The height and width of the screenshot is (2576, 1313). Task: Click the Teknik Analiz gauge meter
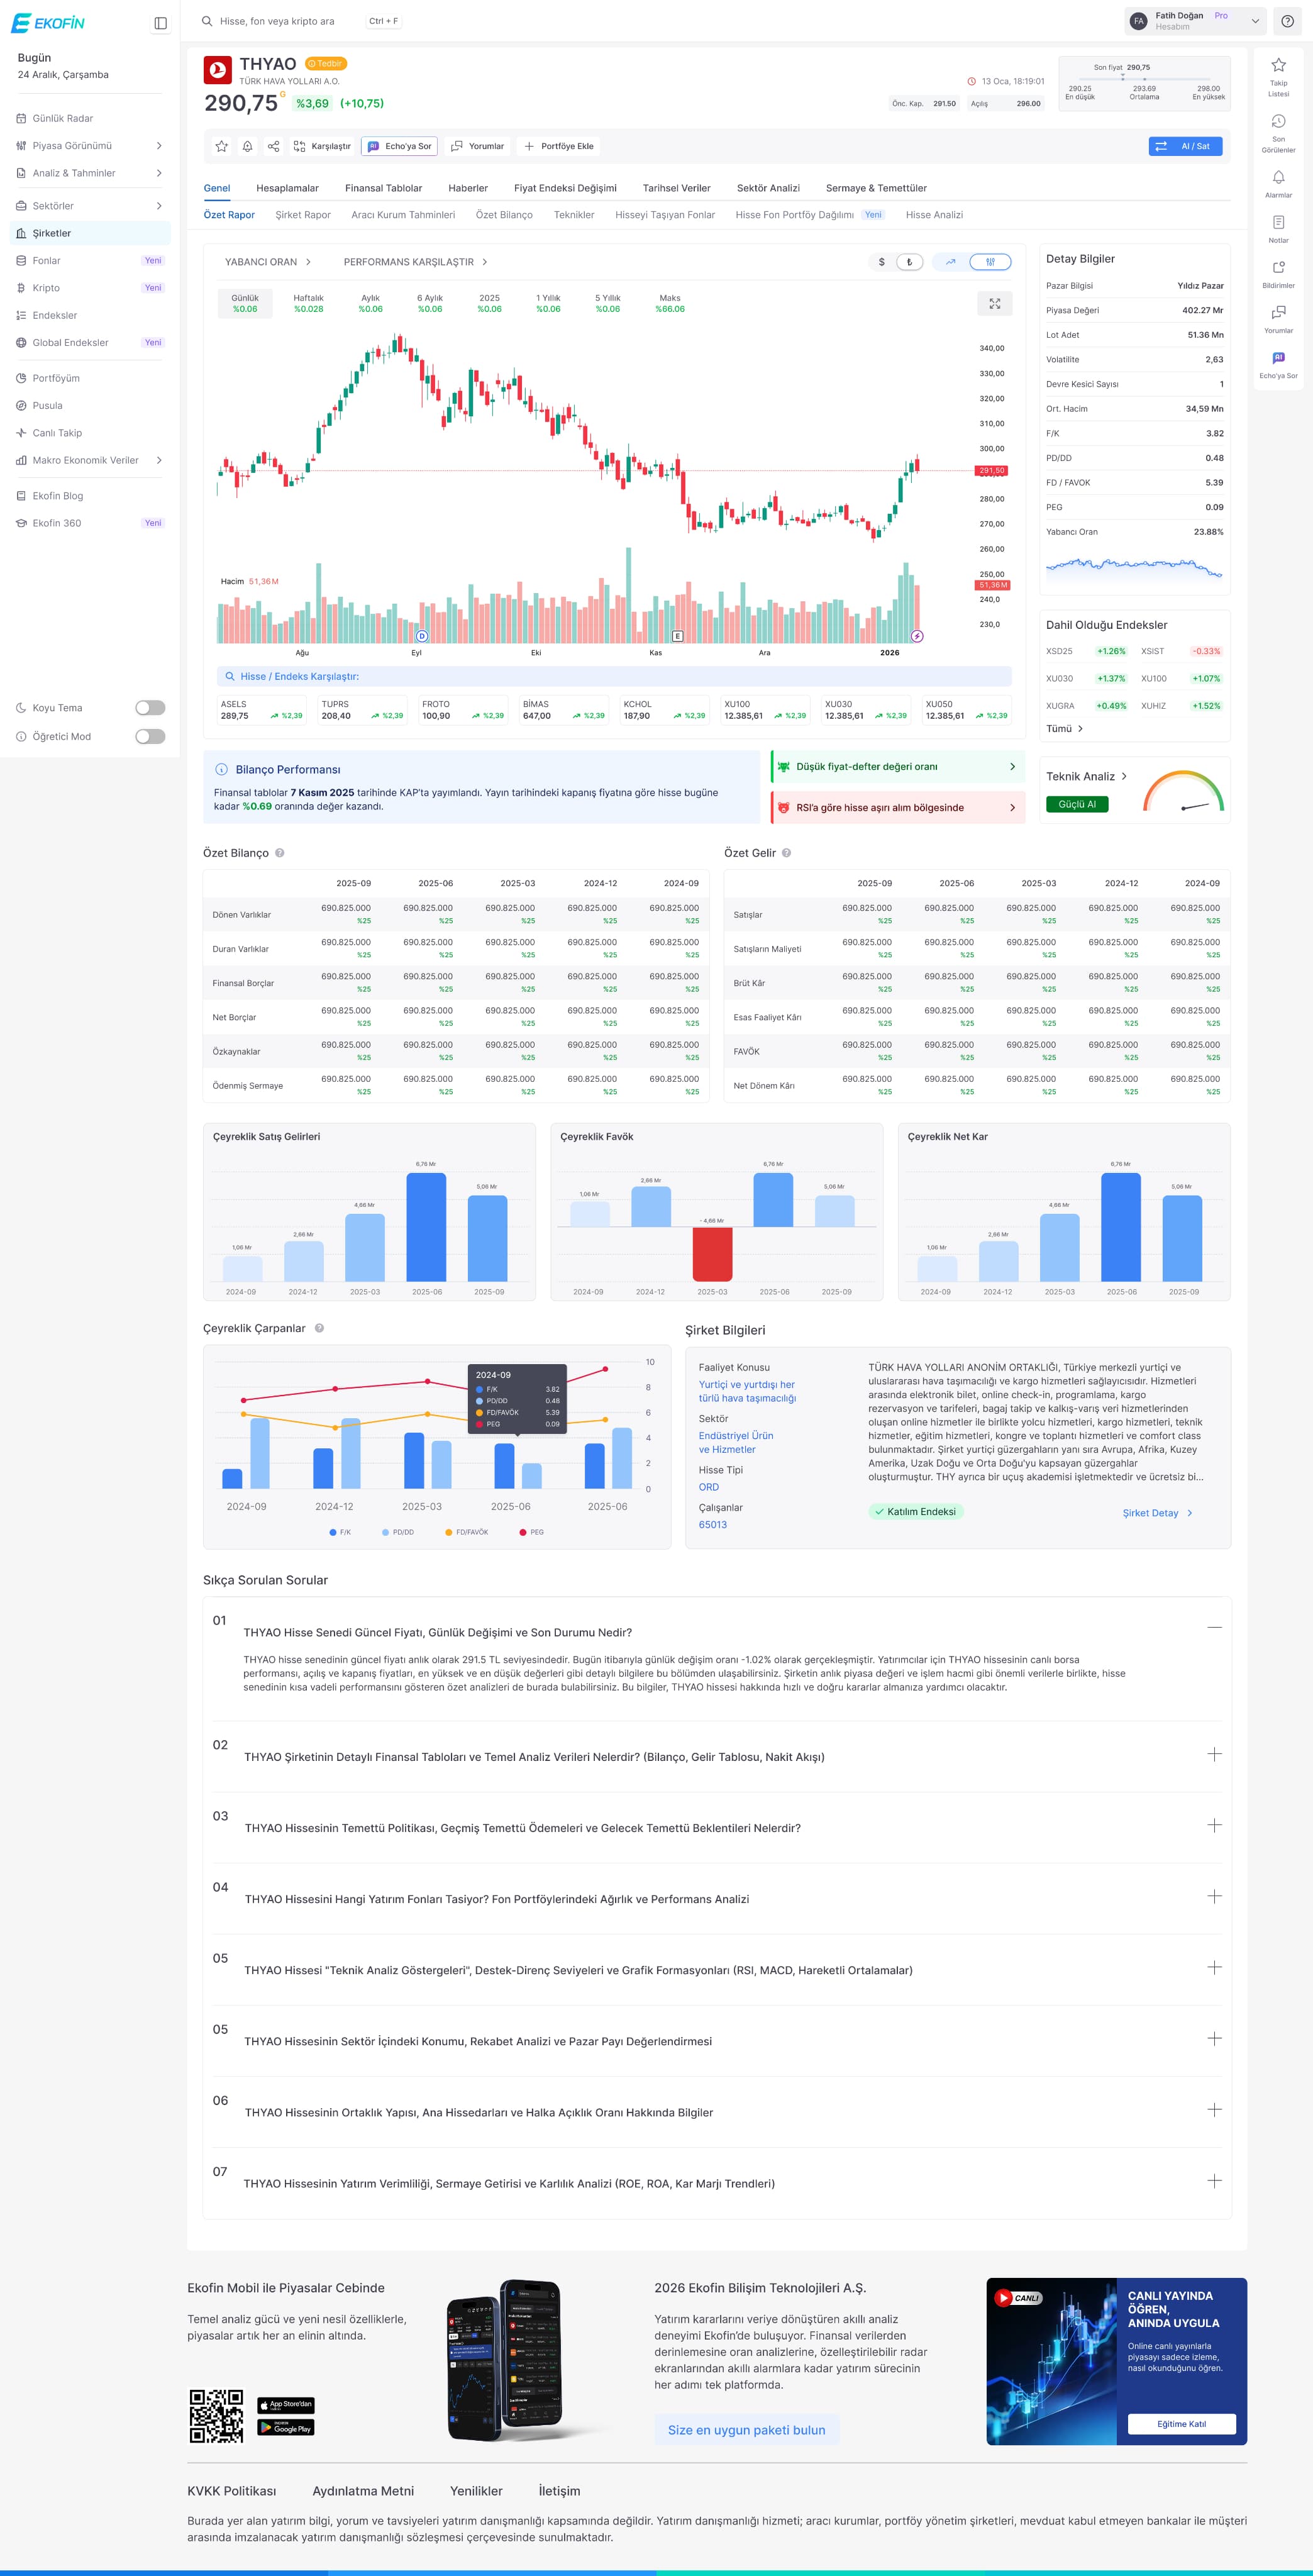tap(1183, 791)
